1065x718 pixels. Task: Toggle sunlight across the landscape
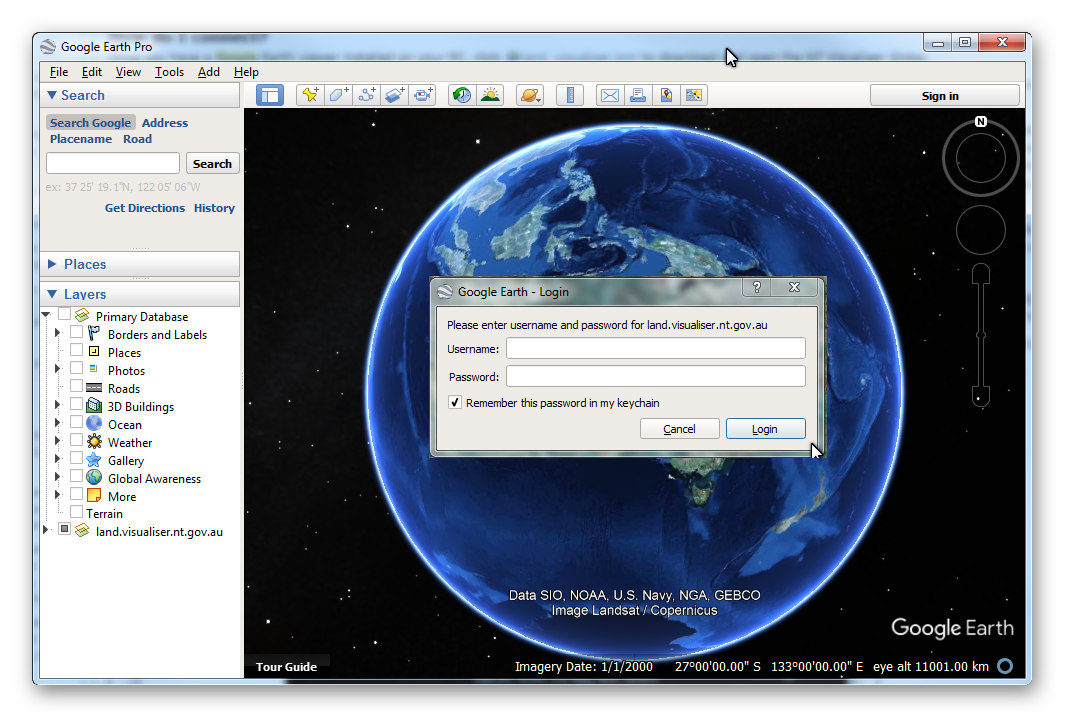490,95
